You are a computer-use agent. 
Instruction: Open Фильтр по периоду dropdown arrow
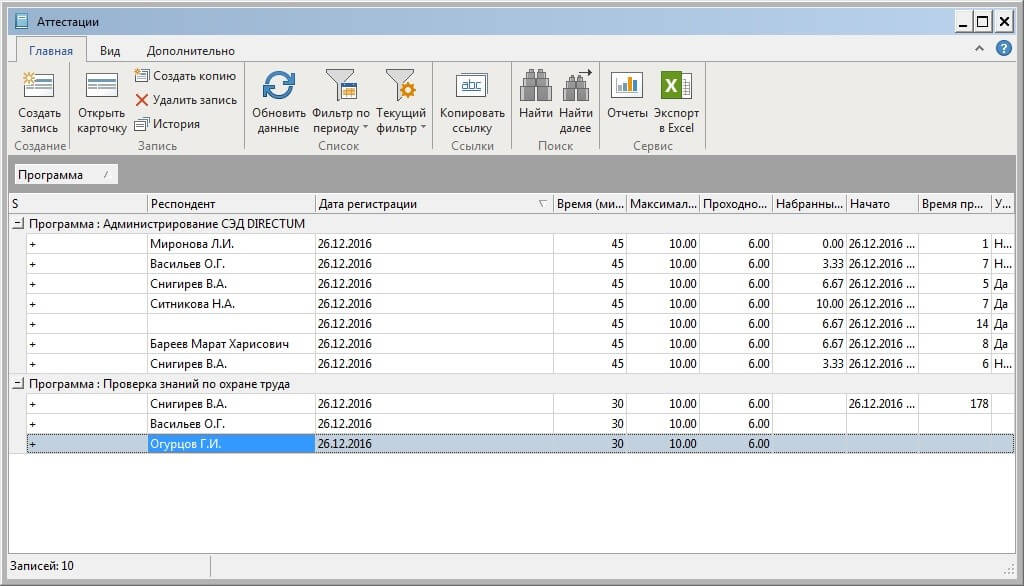coord(365,128)
